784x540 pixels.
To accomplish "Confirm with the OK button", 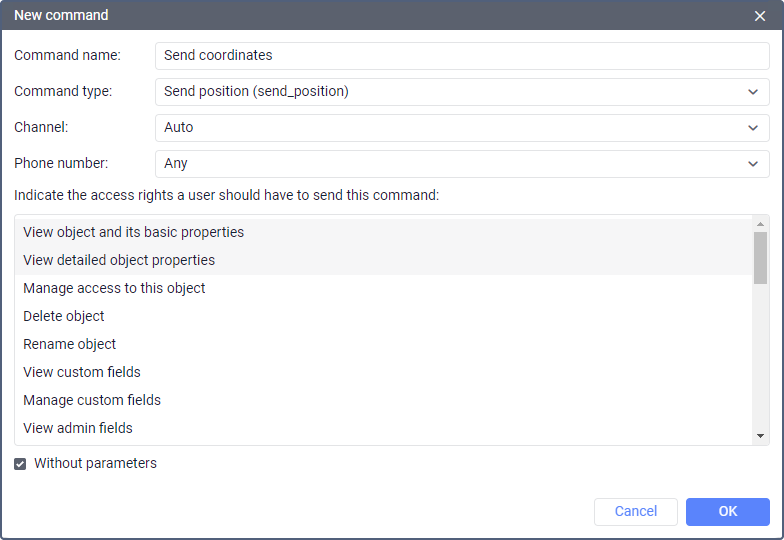I will tap(727, 511).
